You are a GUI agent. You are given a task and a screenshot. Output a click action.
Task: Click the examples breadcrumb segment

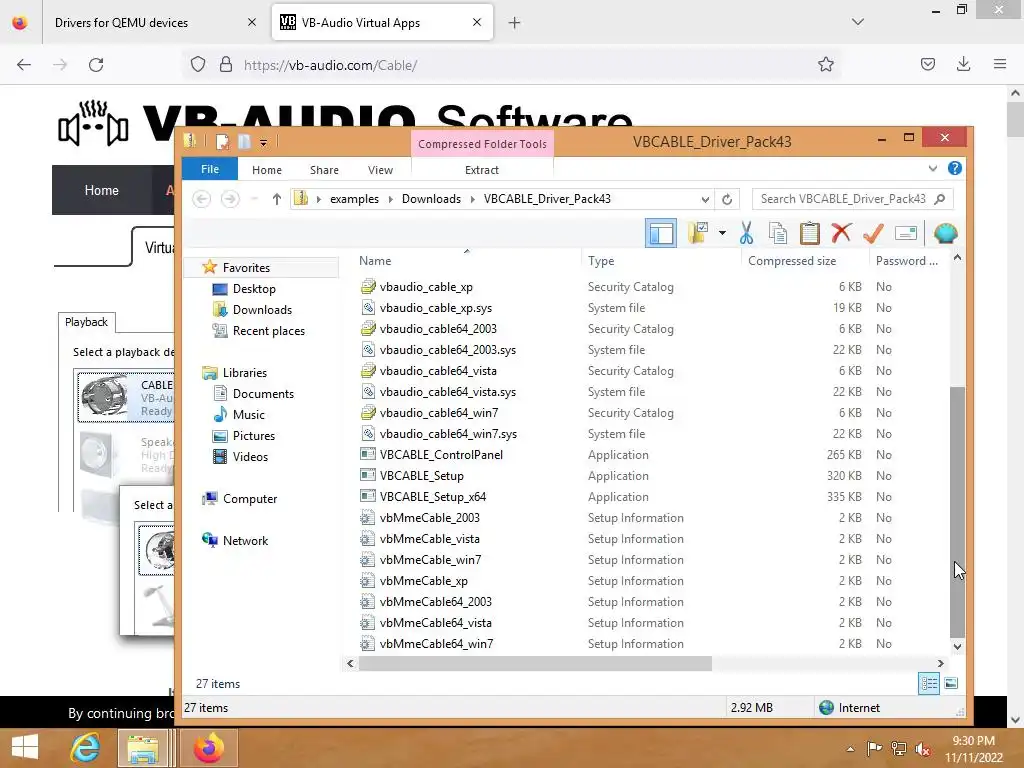coord(354,199)
